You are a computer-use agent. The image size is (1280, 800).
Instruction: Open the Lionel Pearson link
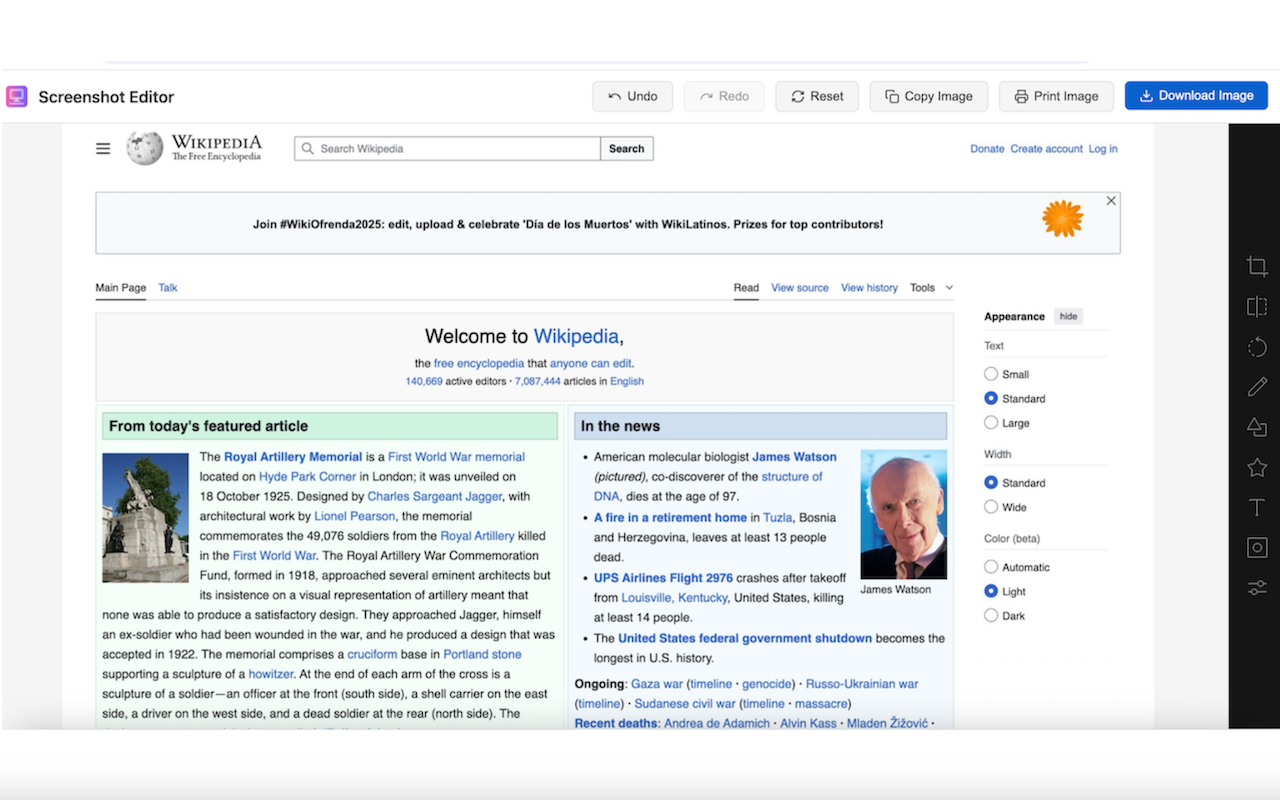point(355,516)
